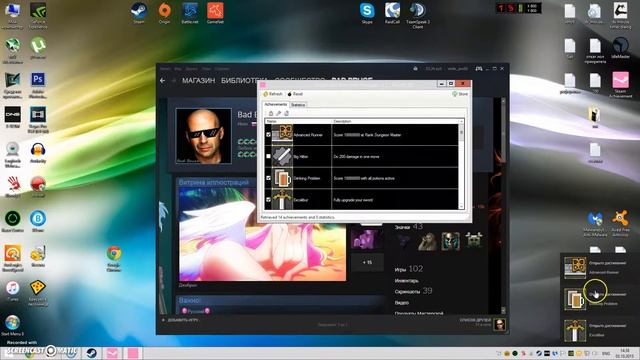Image resolution: width=640 pixels, height=360 pixels.
Task: Tick the Advanced Runner achievement checkbox
Action: pos(268,135)
